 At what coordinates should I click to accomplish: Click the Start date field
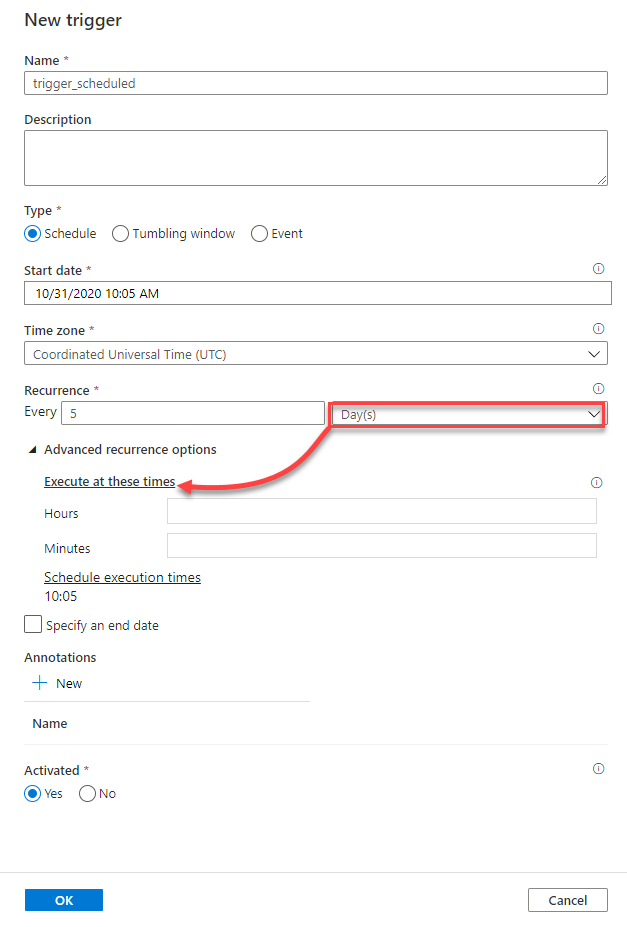(317, 293)
